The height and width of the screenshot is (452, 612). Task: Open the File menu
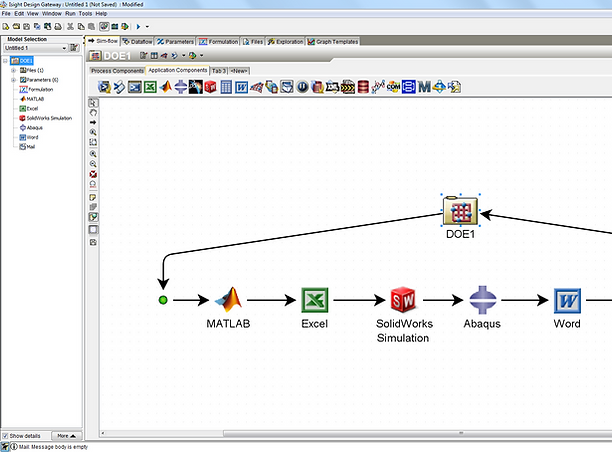[x=6, y=13]
